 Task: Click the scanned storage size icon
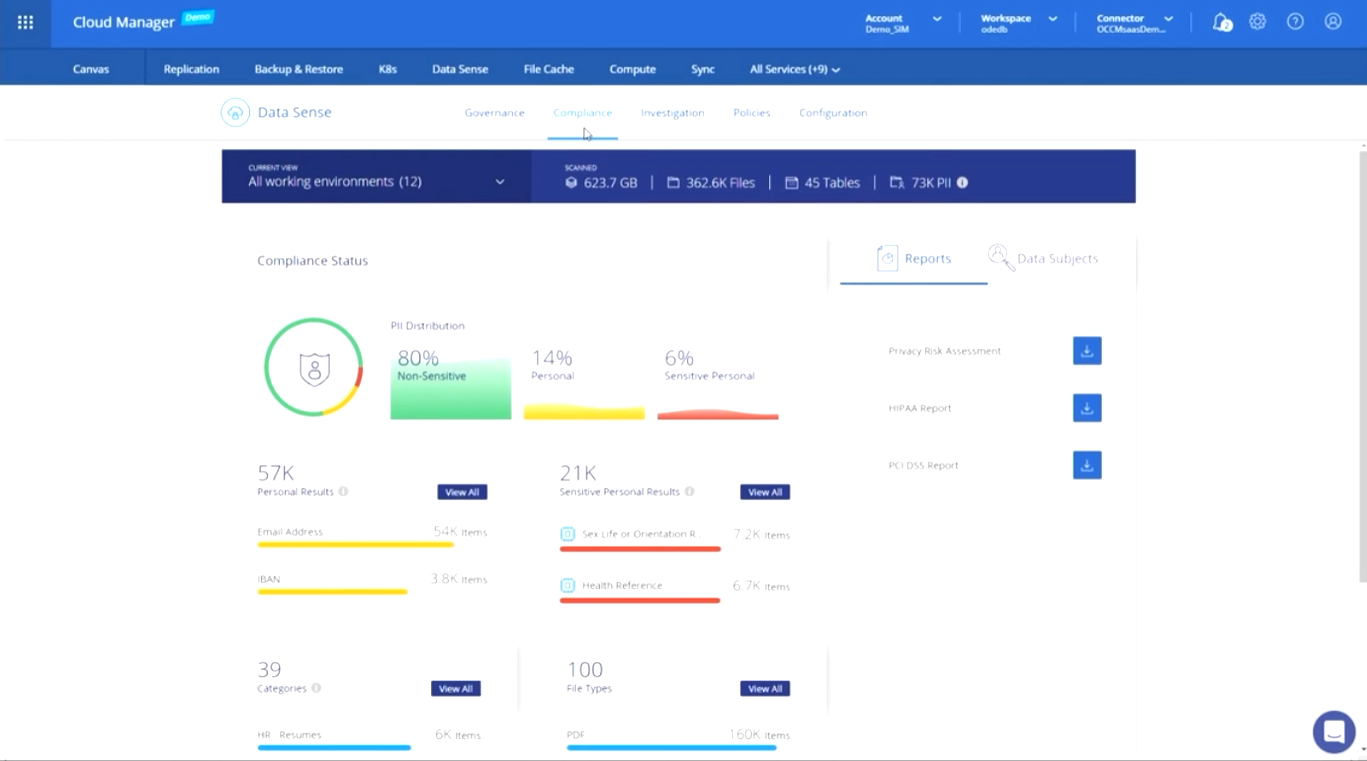(571, 183)
